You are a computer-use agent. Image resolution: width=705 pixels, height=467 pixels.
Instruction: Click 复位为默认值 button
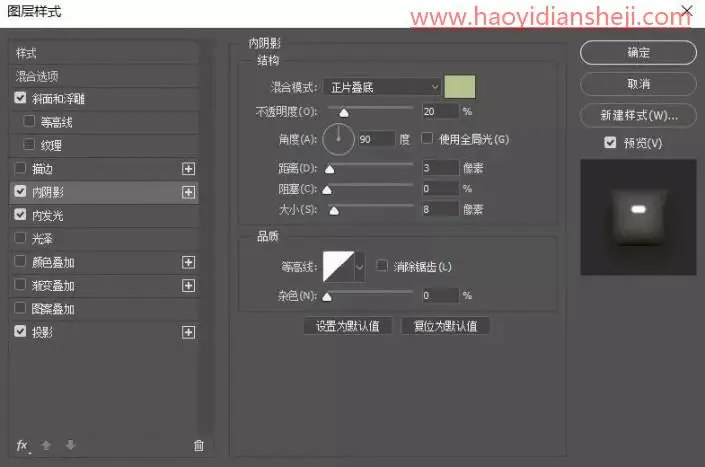pyautogui.click(x=445, y=326)
